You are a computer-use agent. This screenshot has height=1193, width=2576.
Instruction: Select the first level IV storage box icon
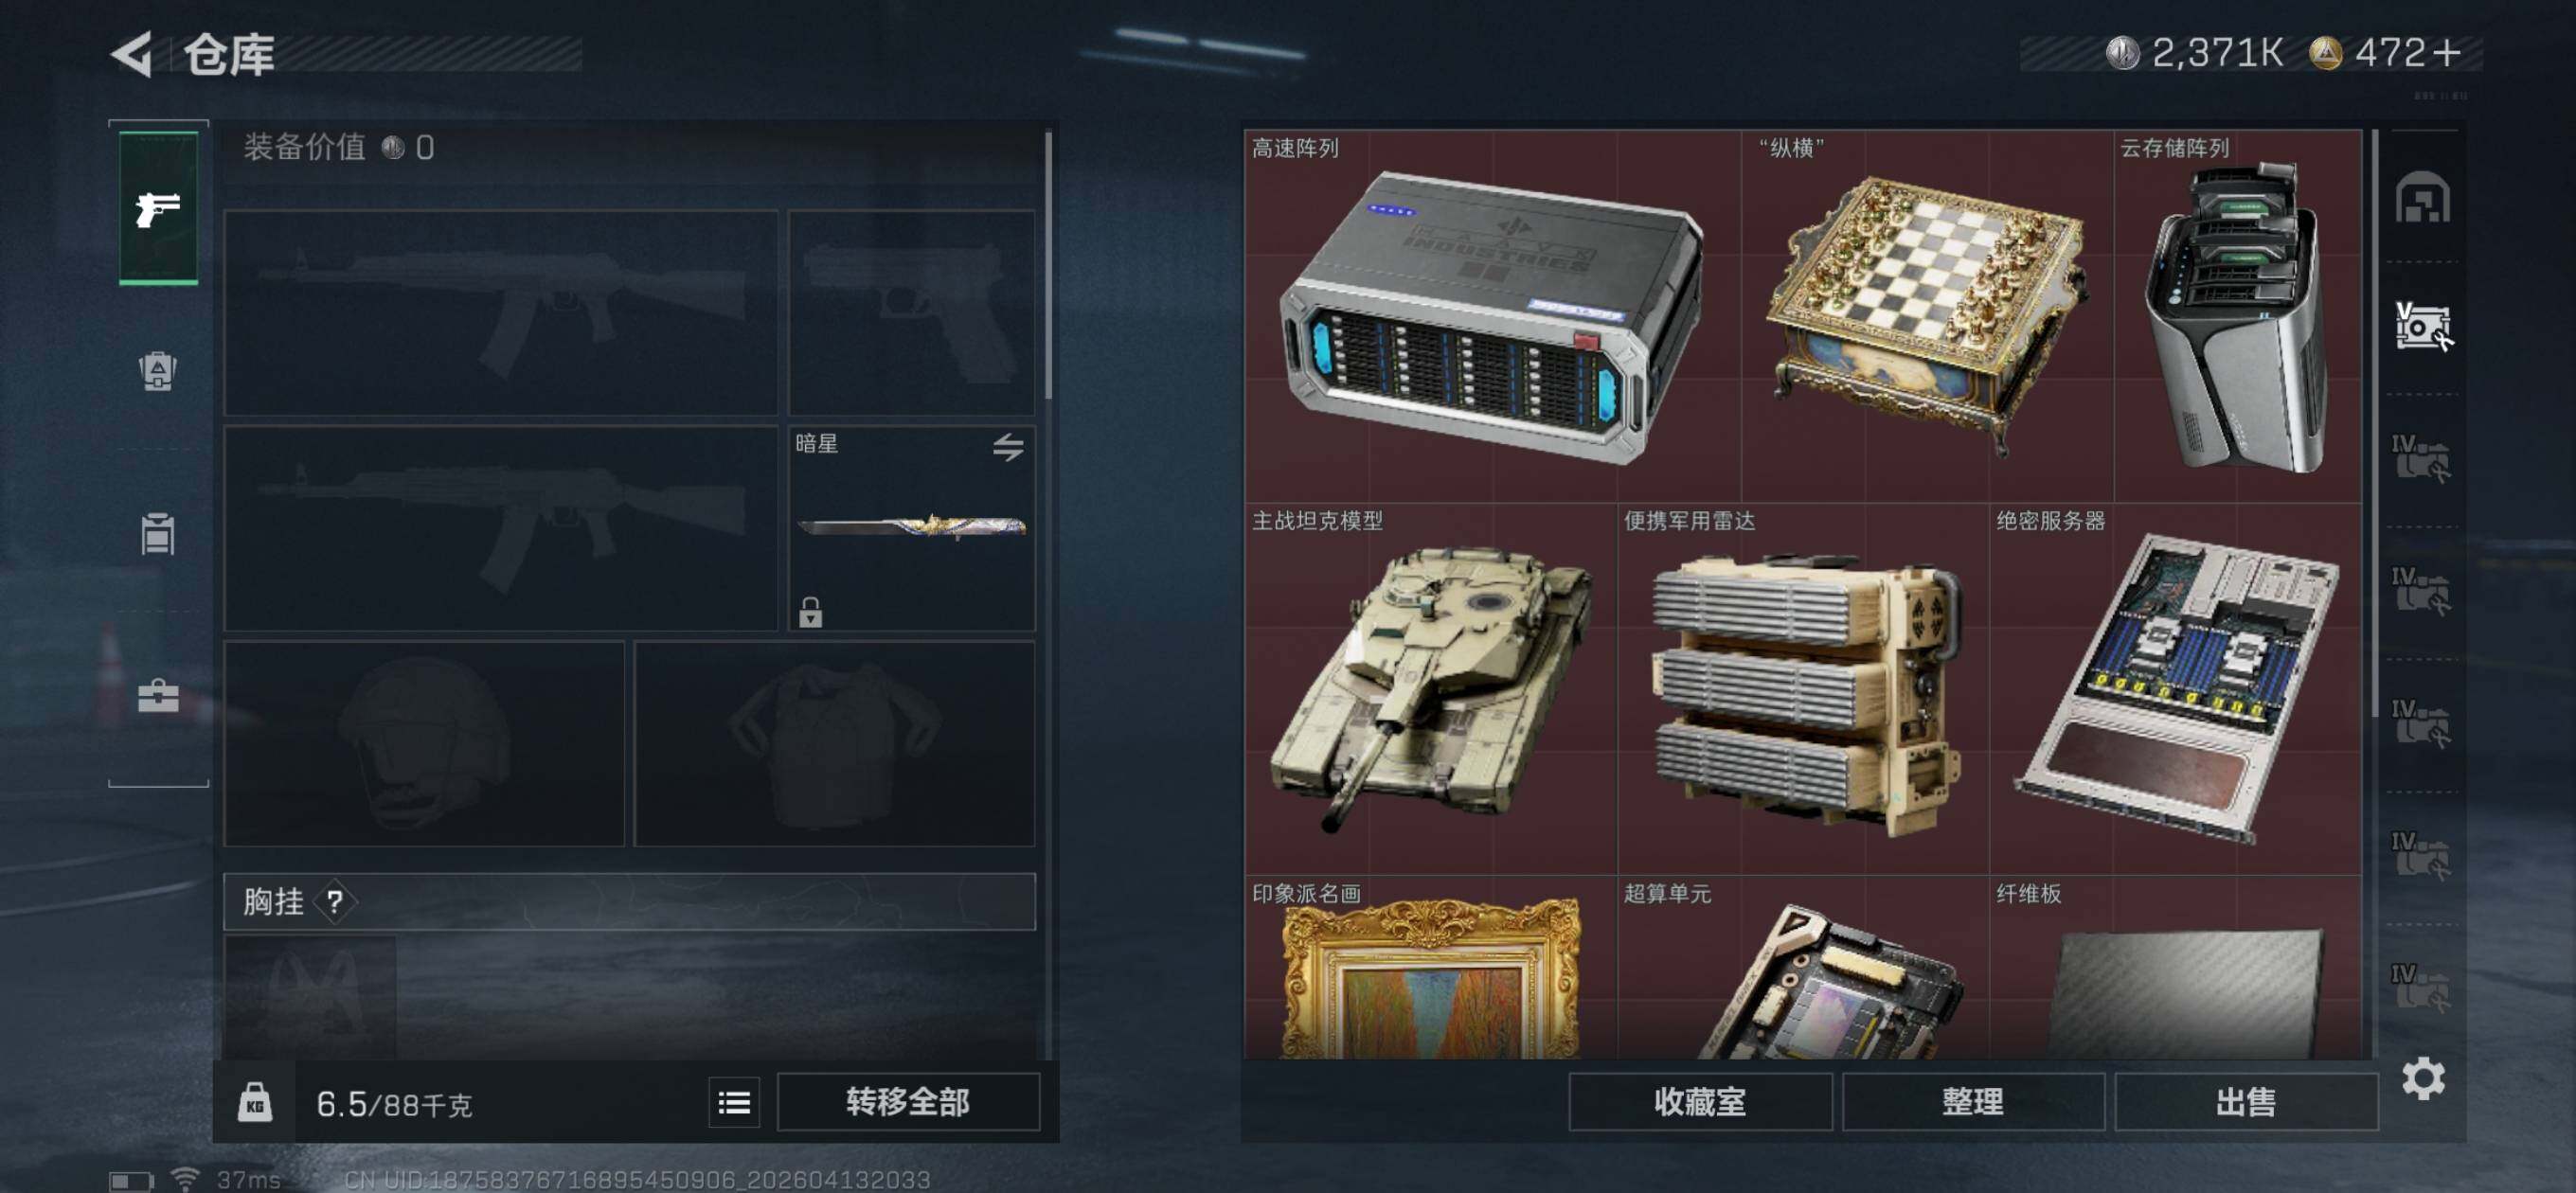coord(2421,458)
